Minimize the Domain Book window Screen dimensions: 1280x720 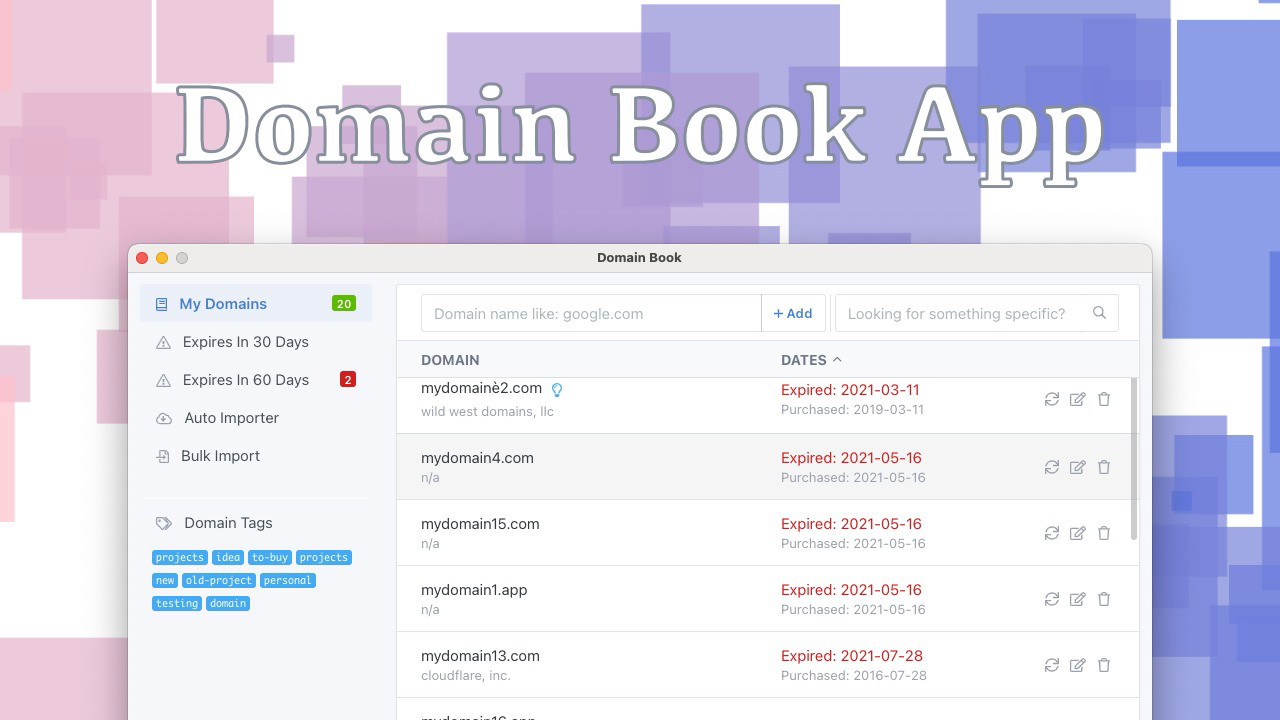click(162, 258)
